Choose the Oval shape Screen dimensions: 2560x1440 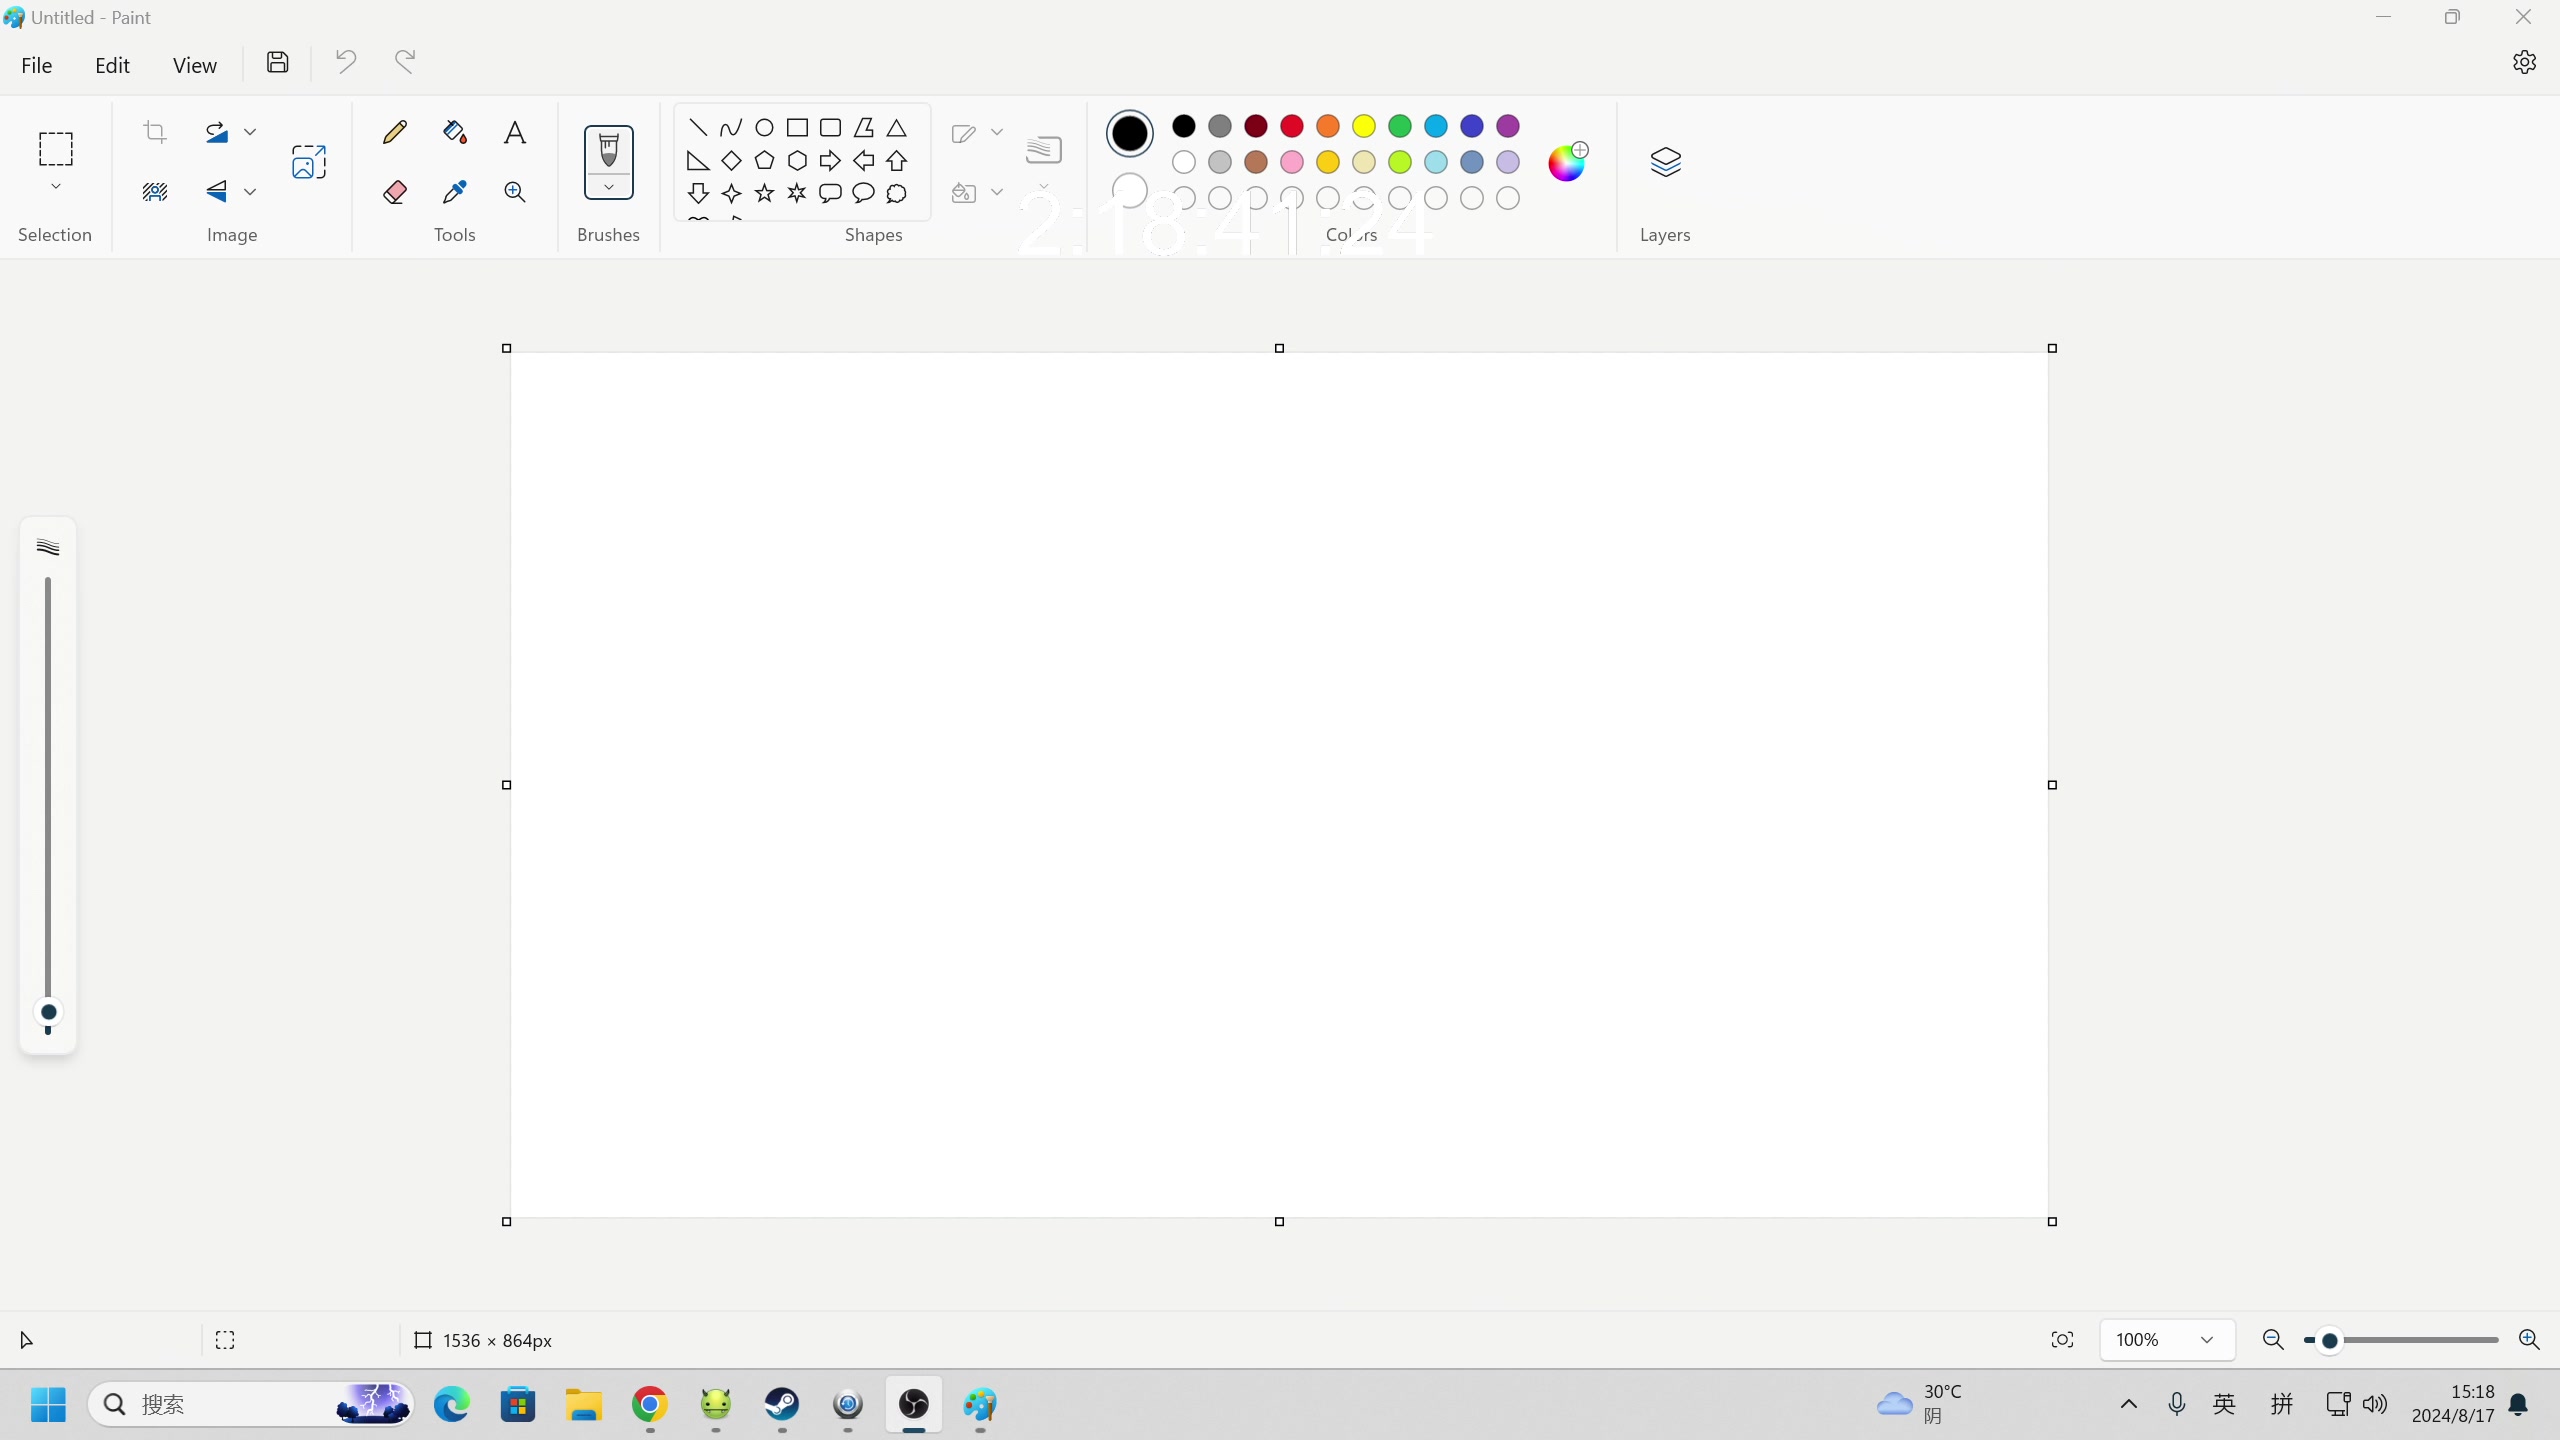764,127
